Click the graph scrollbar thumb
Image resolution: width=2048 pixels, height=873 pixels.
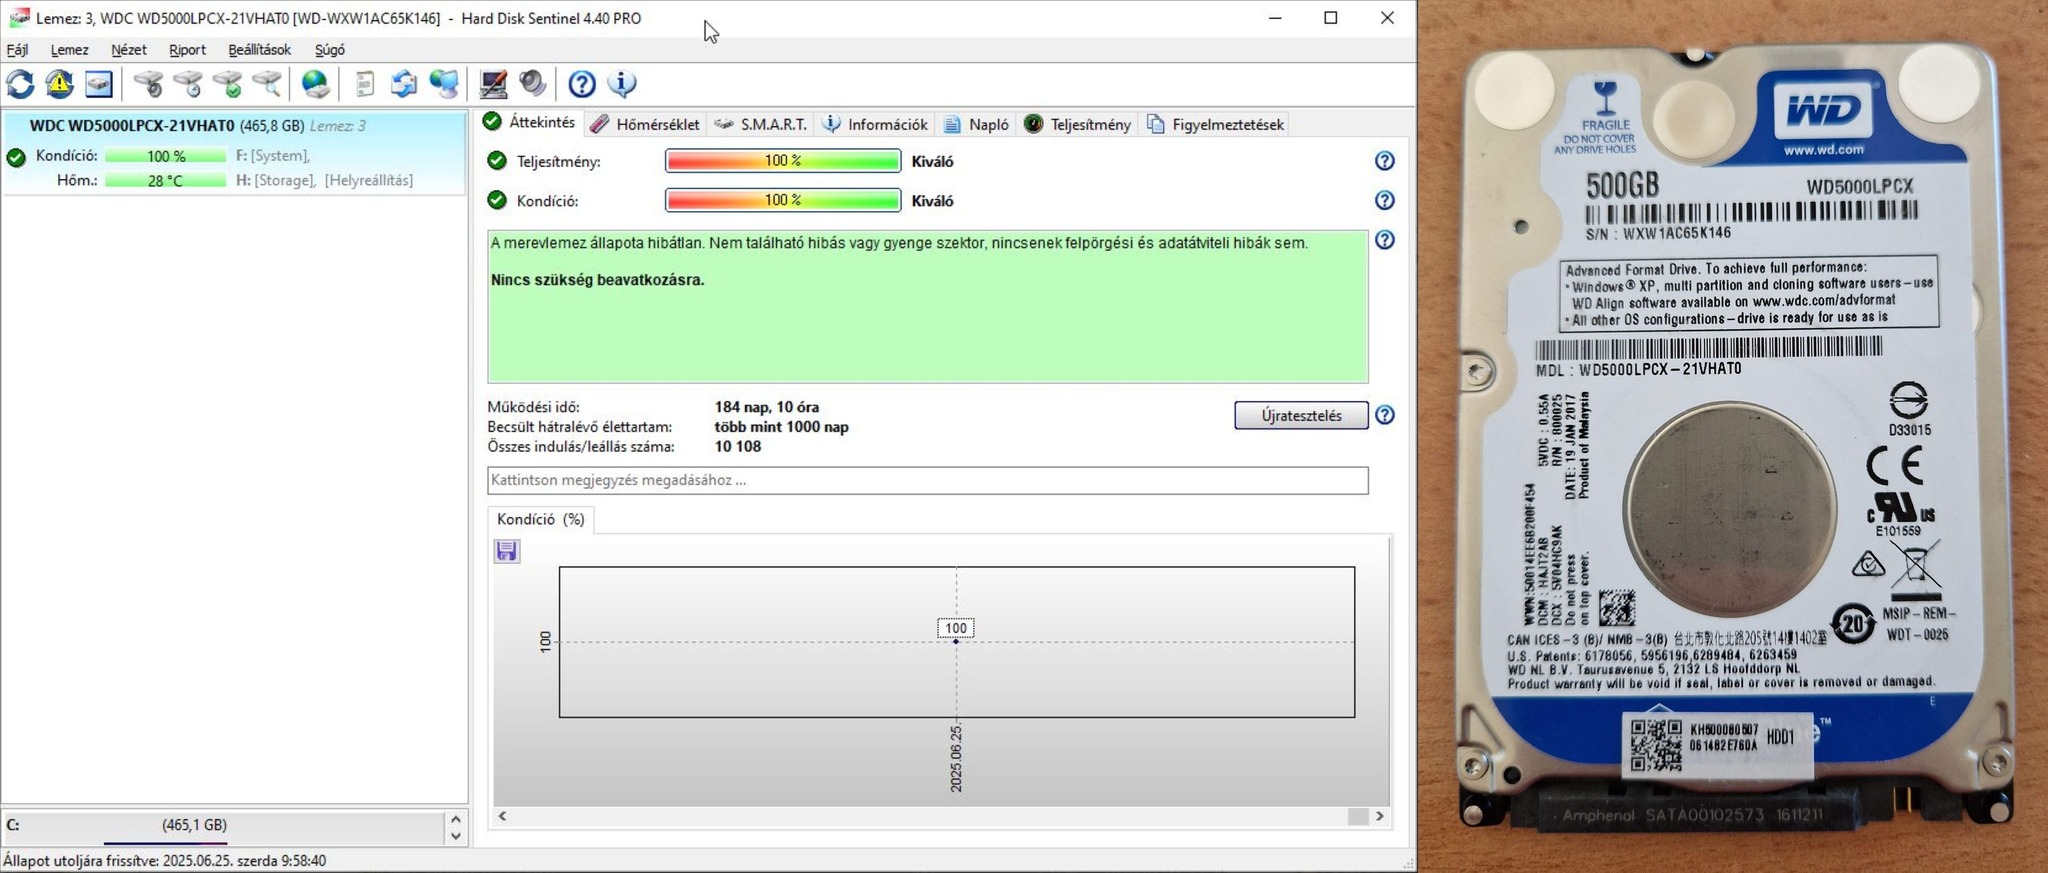tap(1357, 816)
